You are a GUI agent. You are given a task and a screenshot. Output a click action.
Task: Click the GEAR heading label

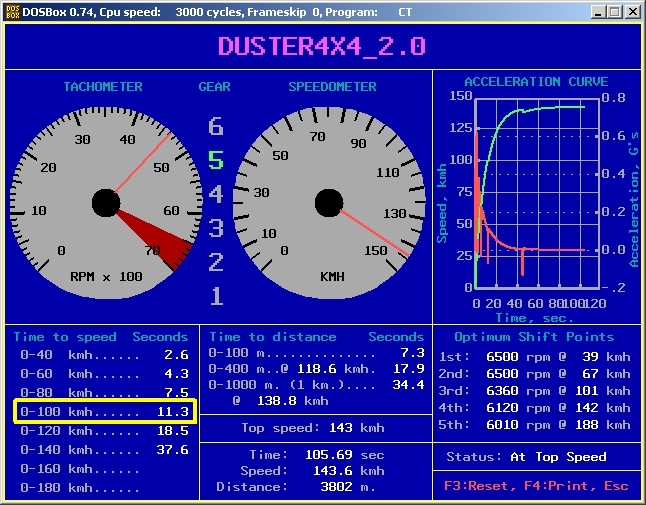(x=214, y=87)
